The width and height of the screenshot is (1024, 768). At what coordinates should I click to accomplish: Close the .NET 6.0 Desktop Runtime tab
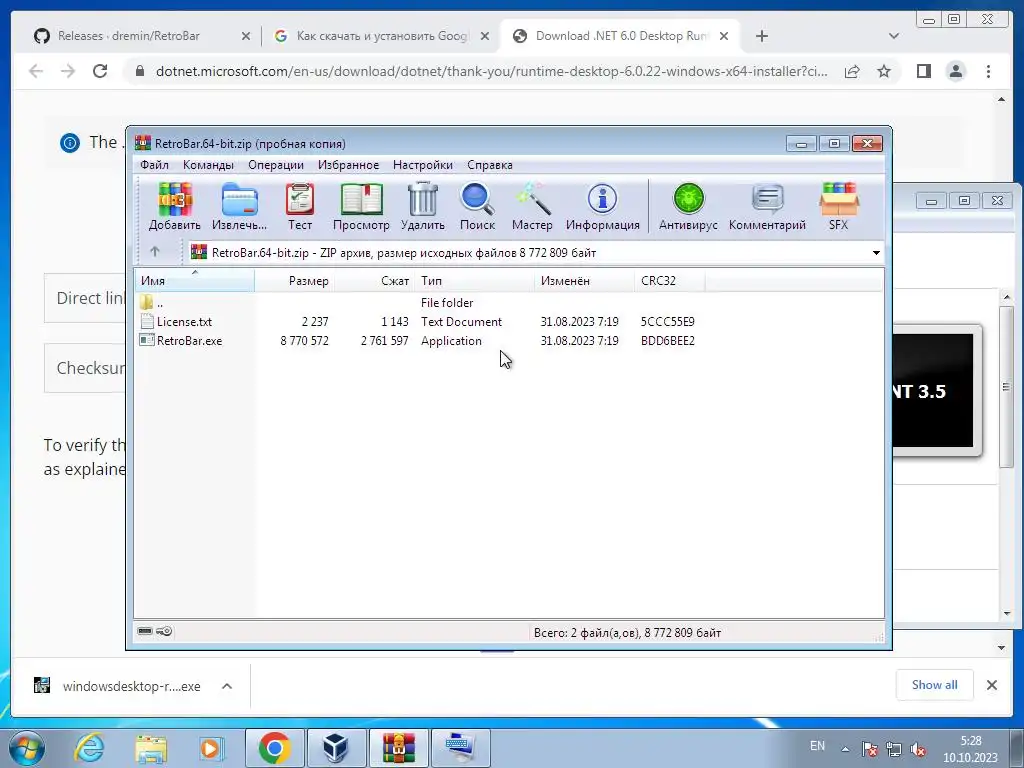[724, 36]
